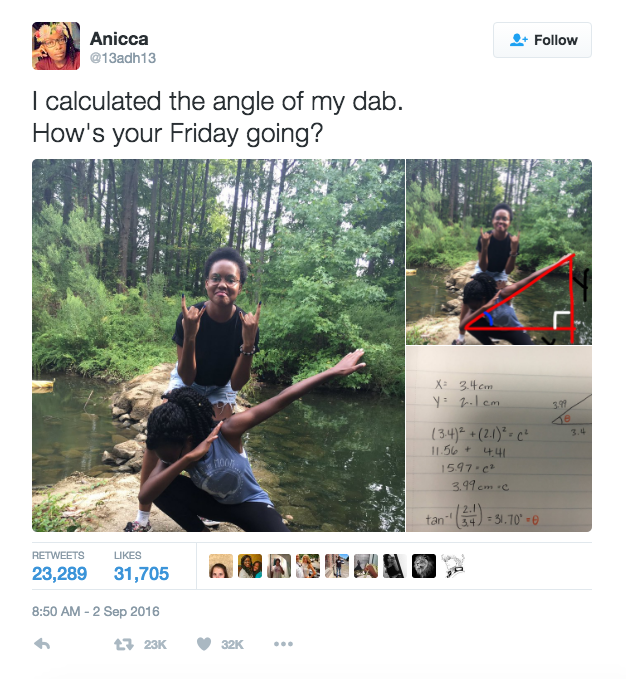Click the second liker's avatar with two women
This screenshot has height=679, width=626.
pyautogui.click(x=250, y=566)
